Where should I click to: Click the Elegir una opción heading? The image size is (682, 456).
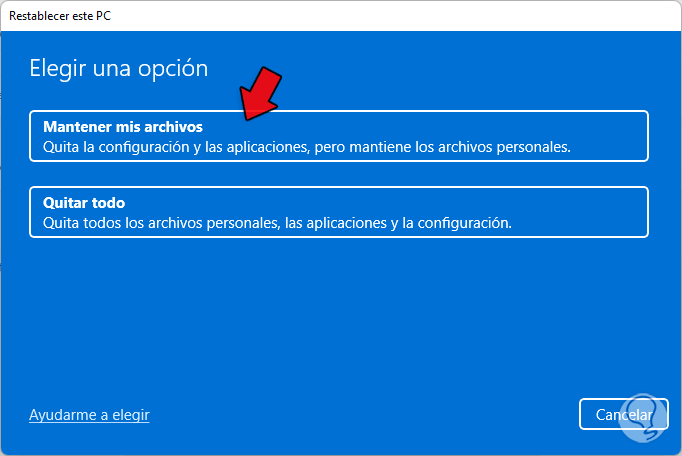click(x=119, y=69)
